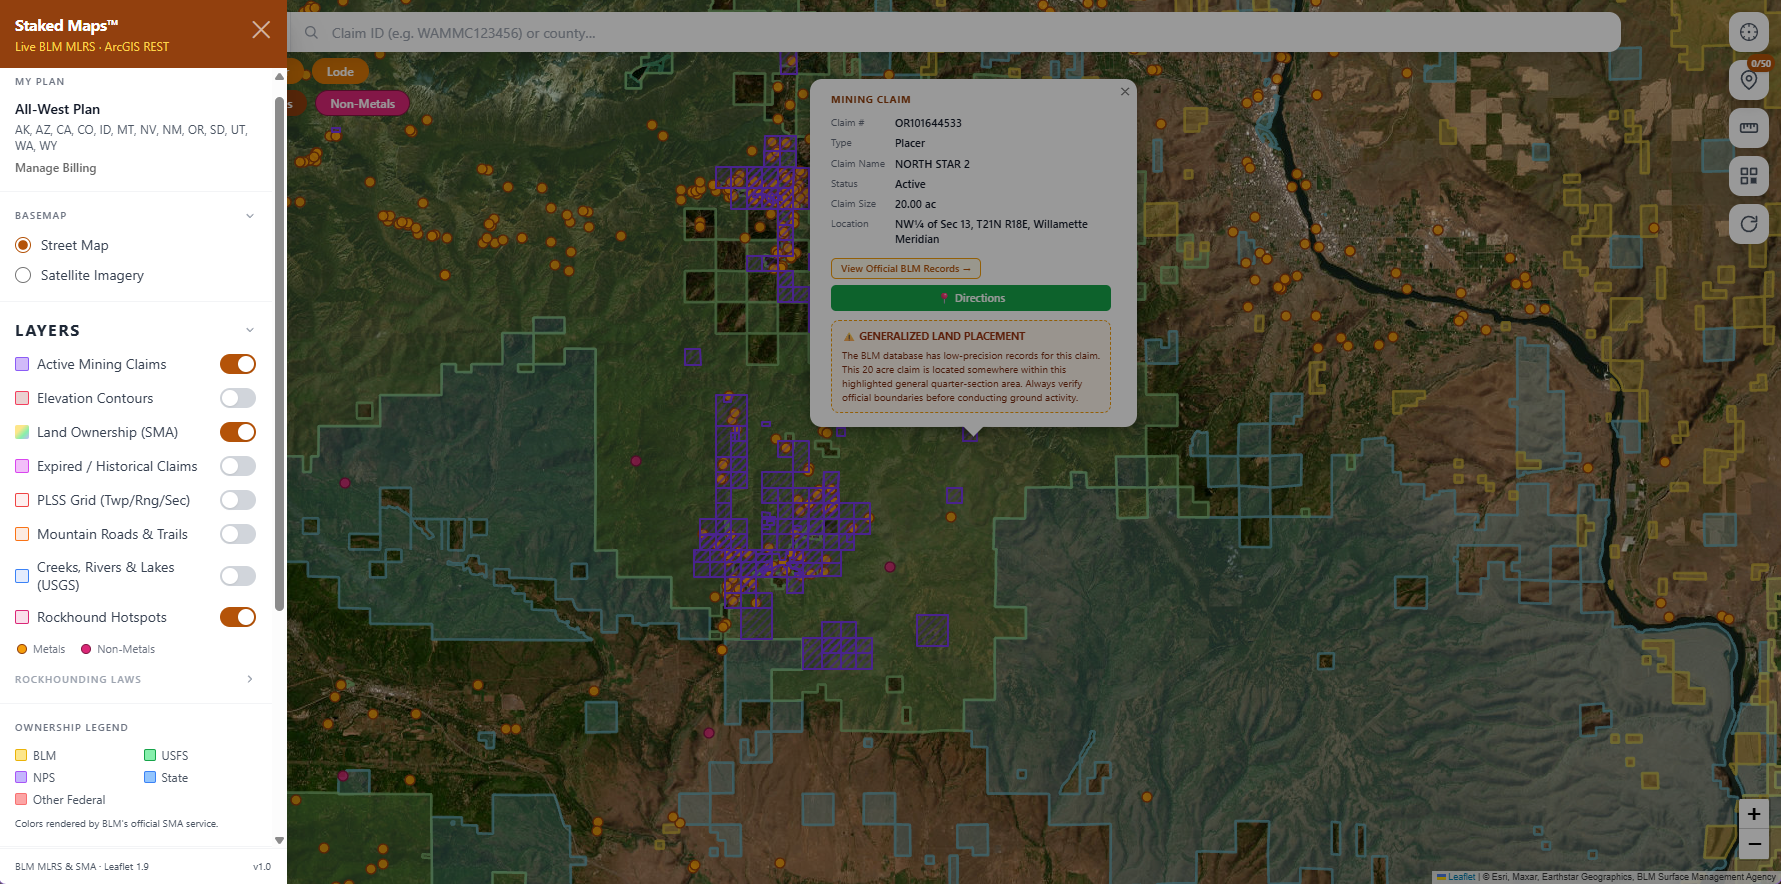1781x884 pixels.
Task: Expand Rockhounding Laws section
Action: tap(250, 679)
